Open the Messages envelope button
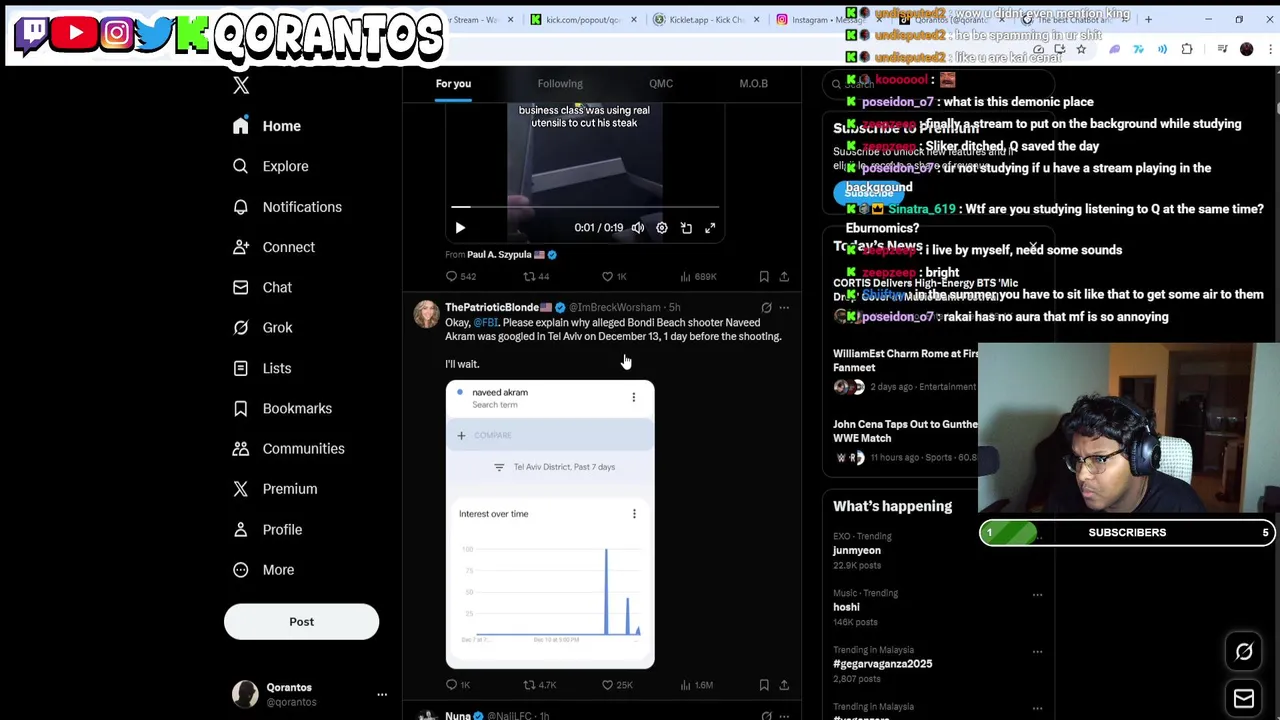1280x720 pixels. pos(1244,698)
